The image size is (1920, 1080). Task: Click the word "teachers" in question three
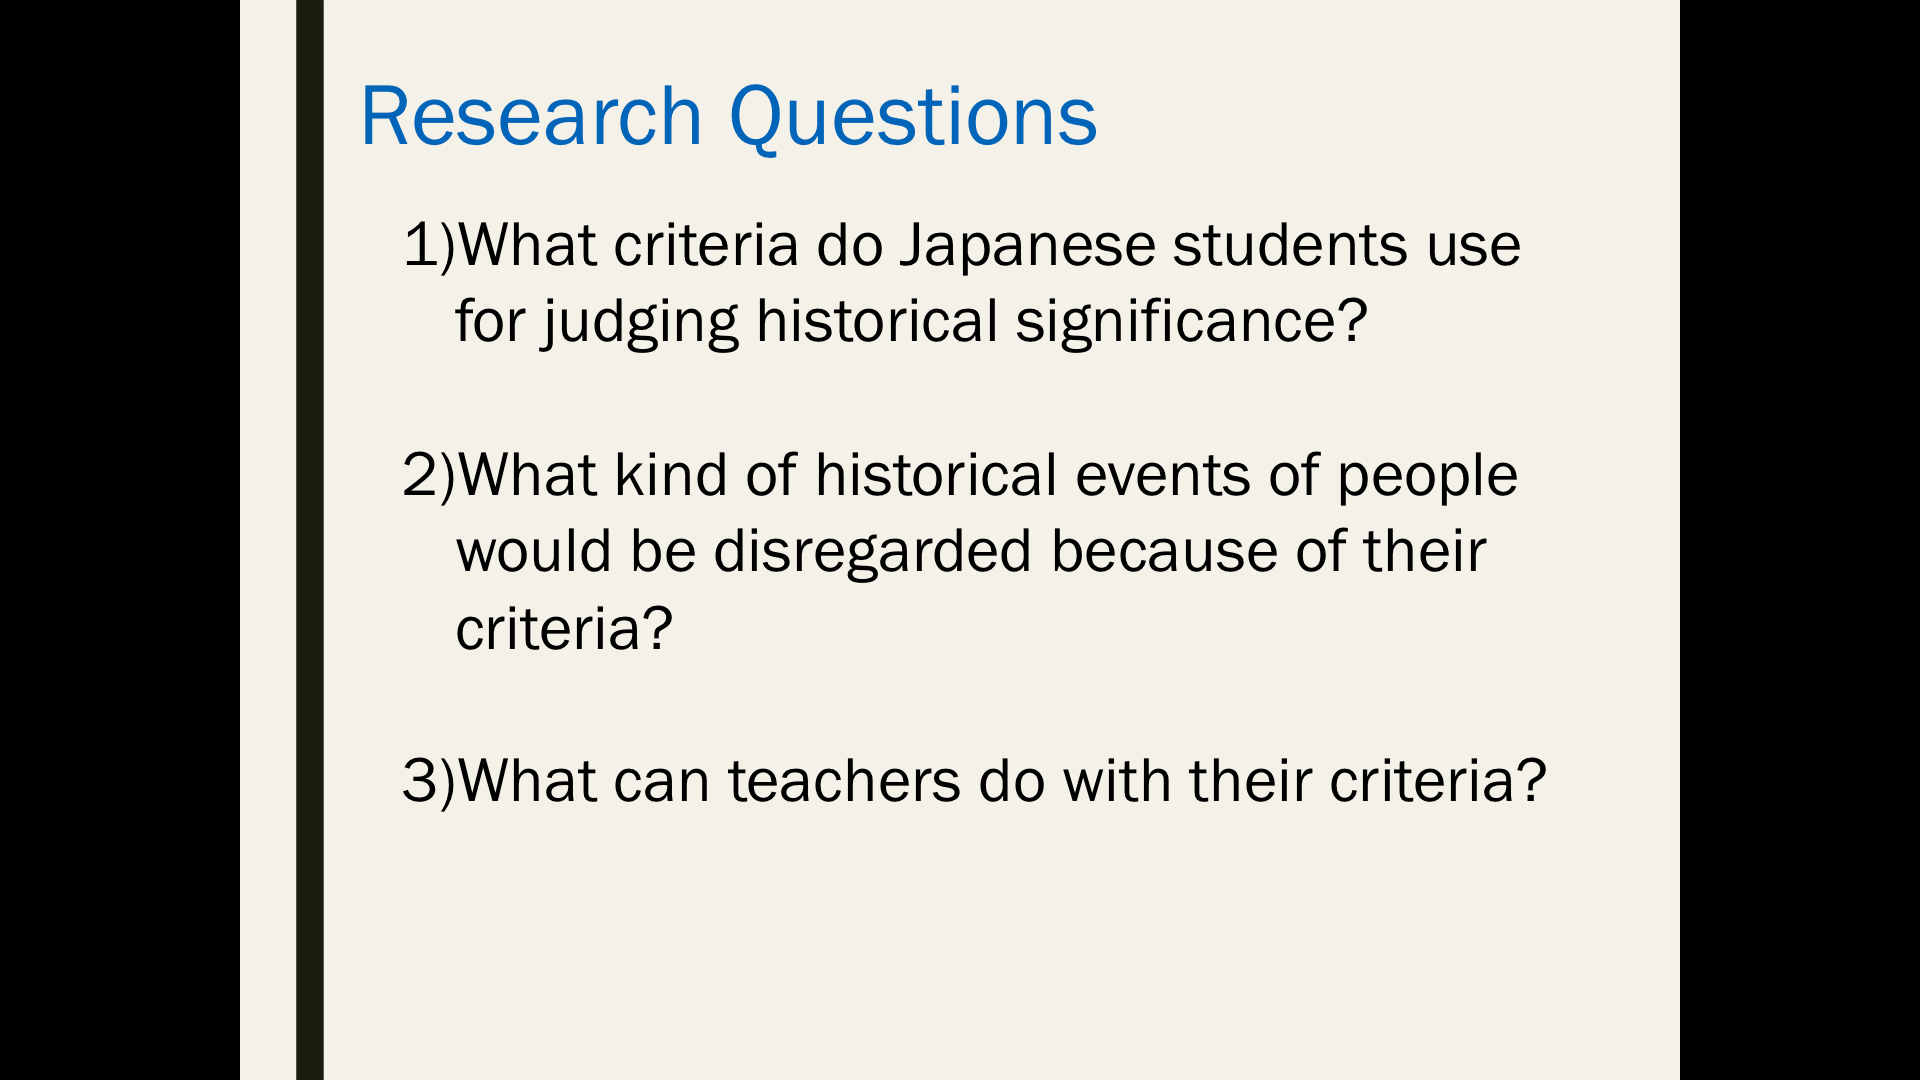point(844,781)
